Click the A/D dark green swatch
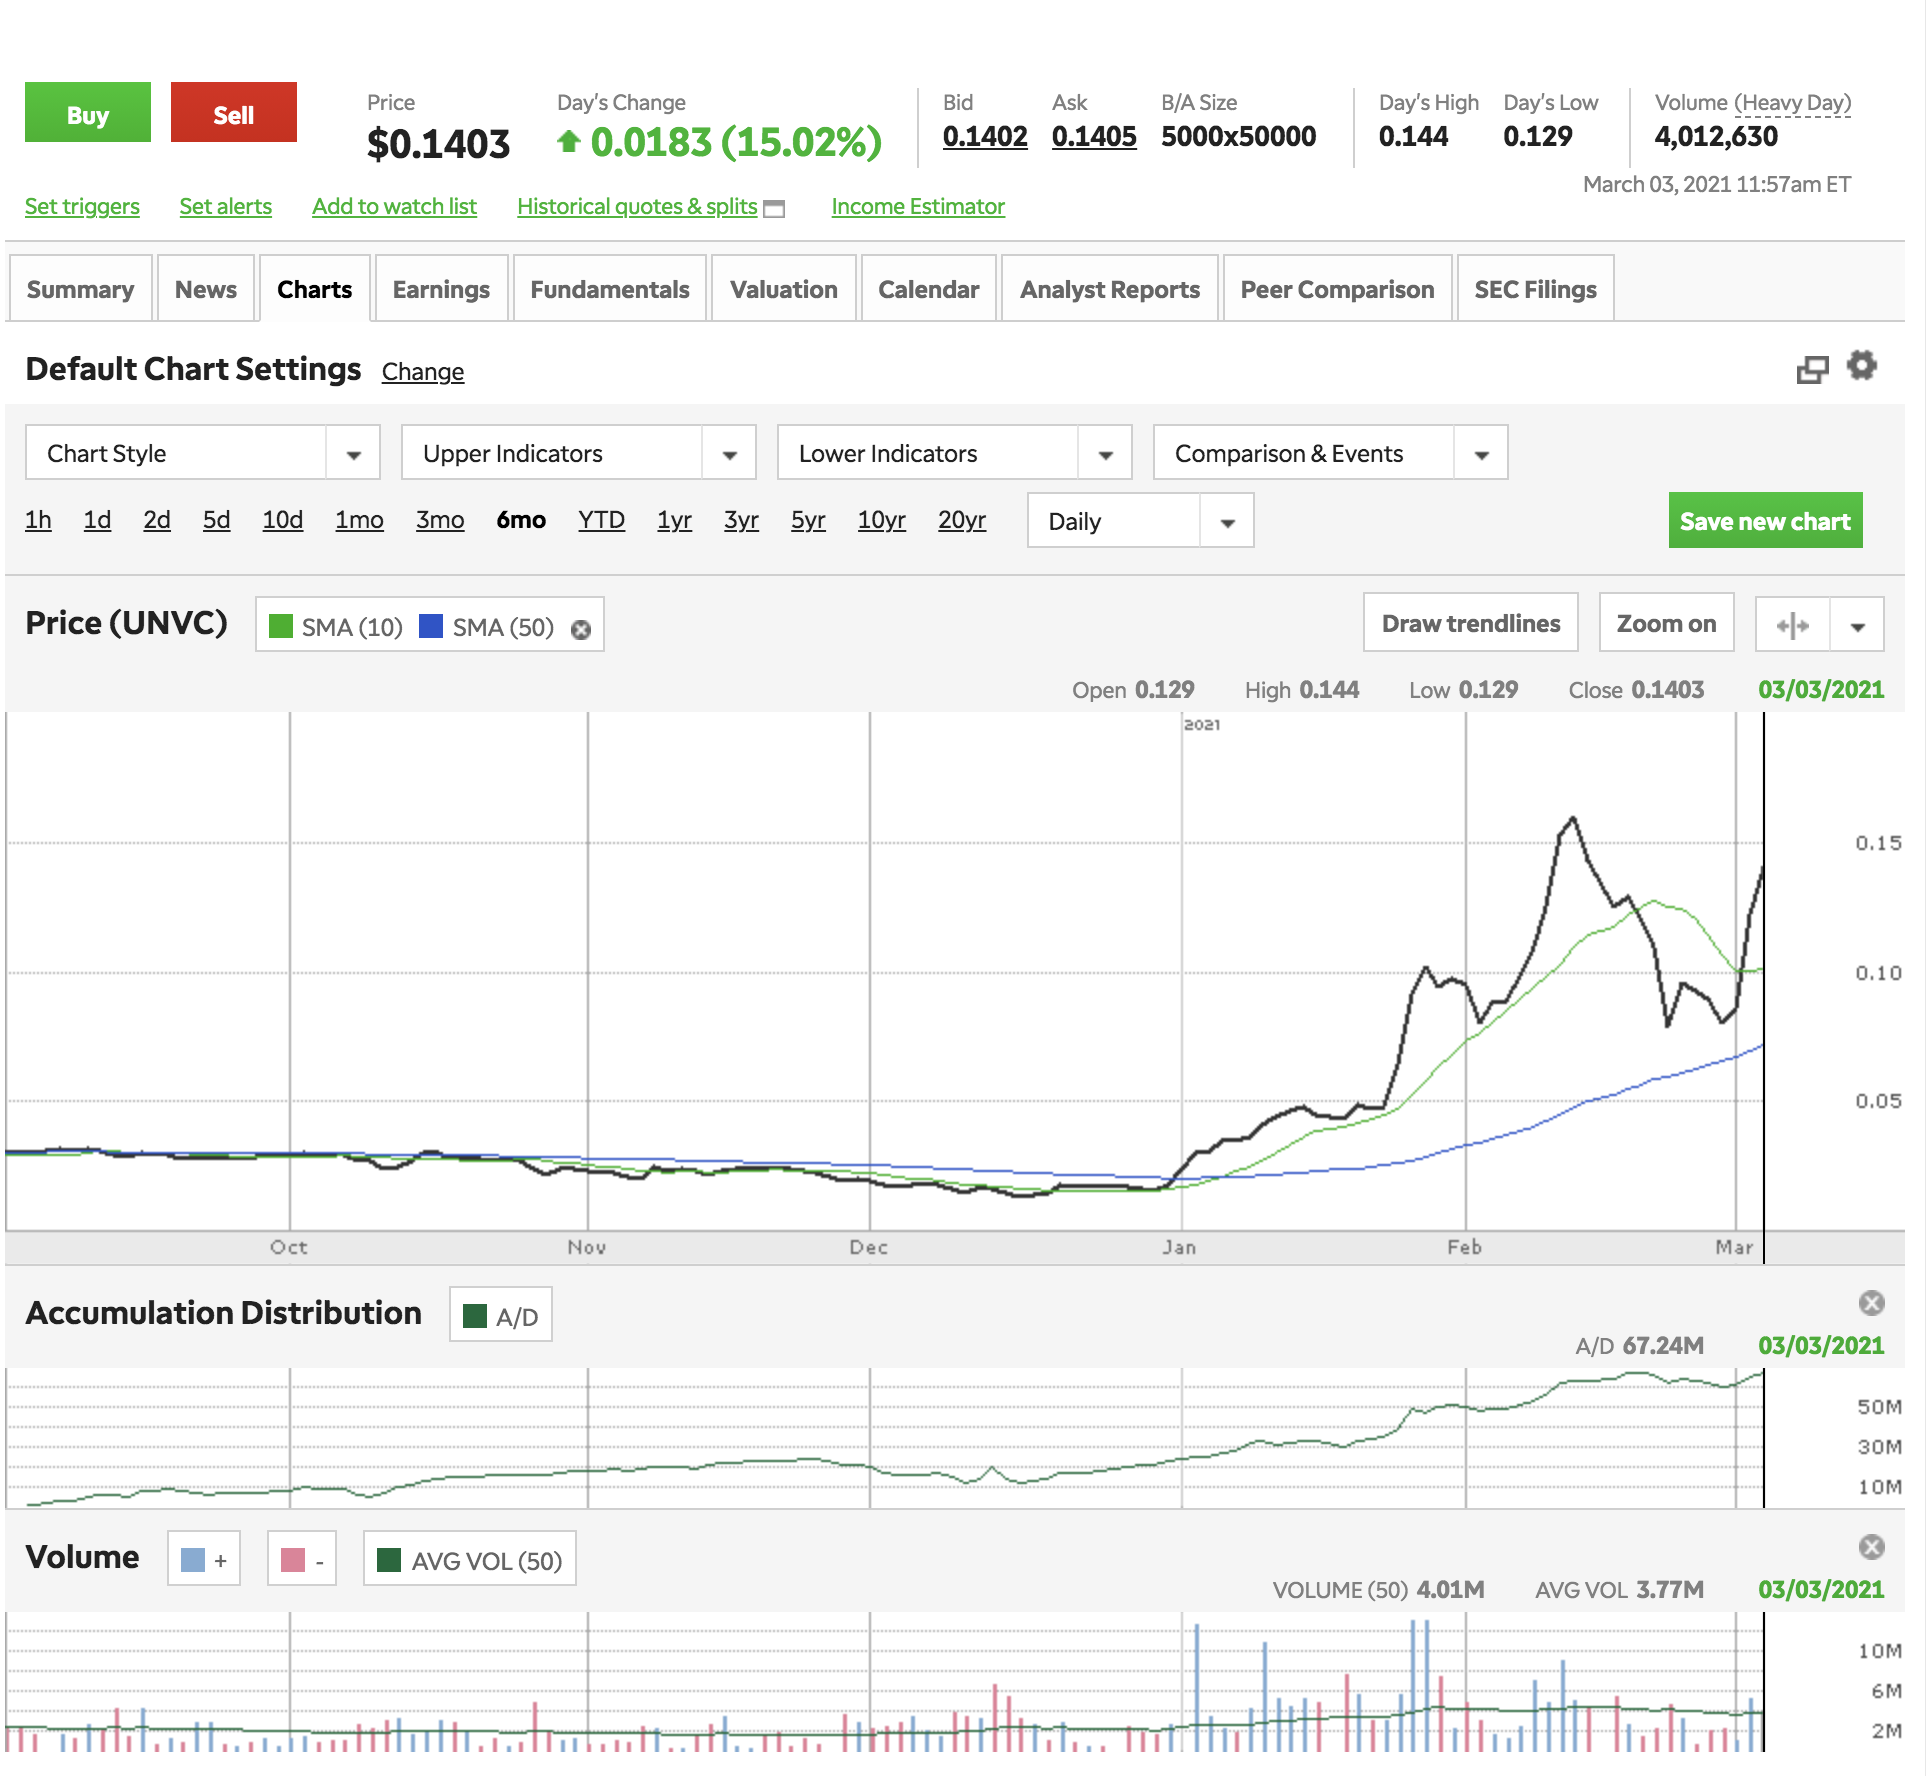This screenshot has height=1776, width=1926. (475, 1315)
